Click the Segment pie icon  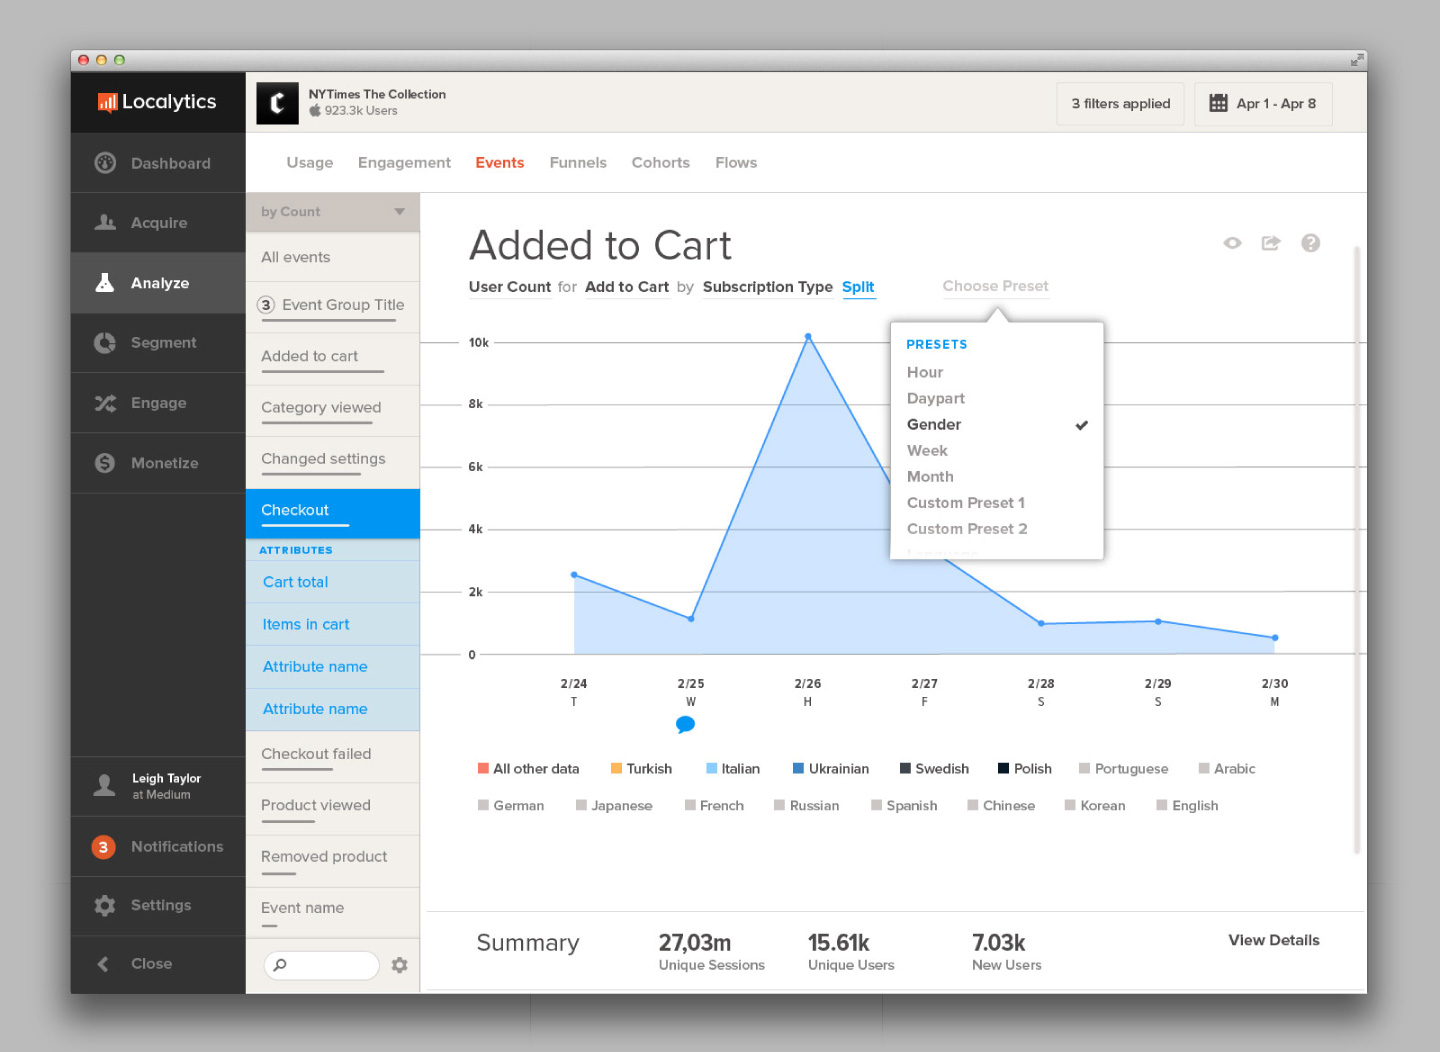coord(105,343)
